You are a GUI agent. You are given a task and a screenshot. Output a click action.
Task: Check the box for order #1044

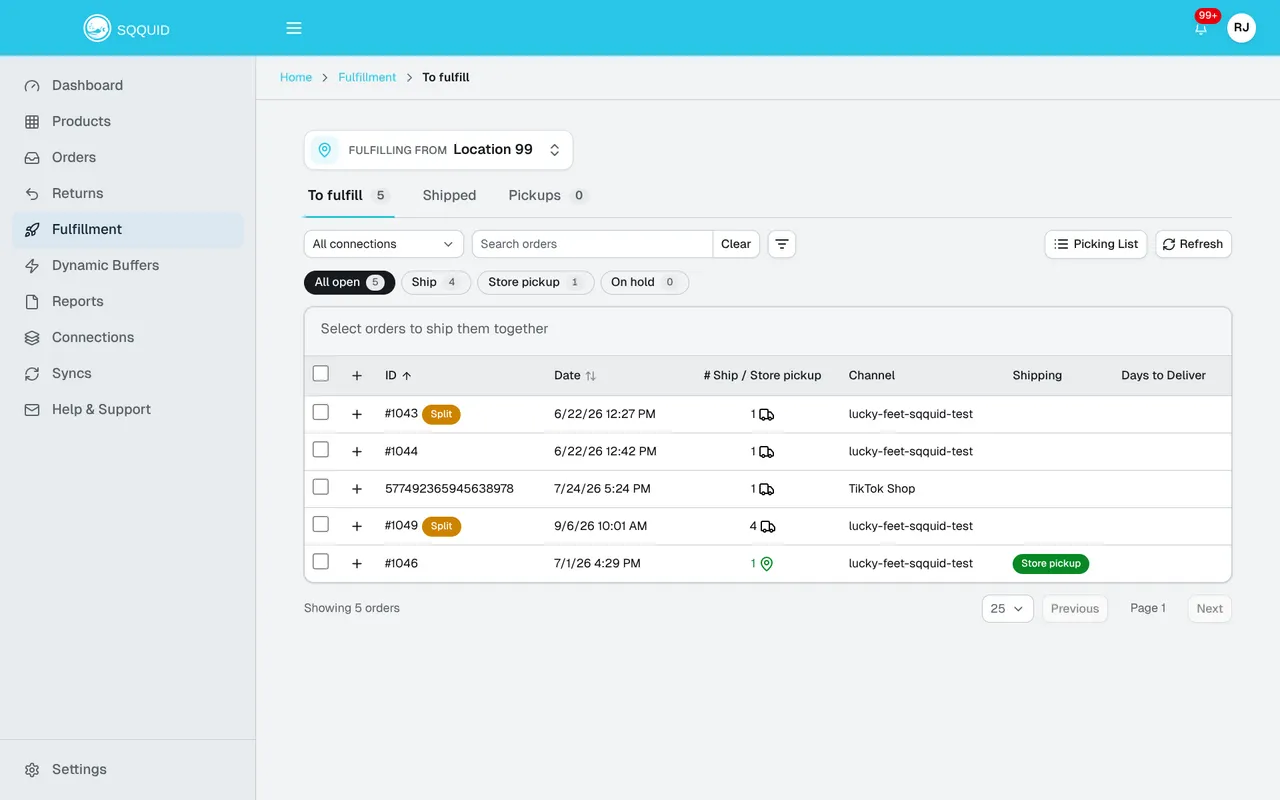click(321, 450)
